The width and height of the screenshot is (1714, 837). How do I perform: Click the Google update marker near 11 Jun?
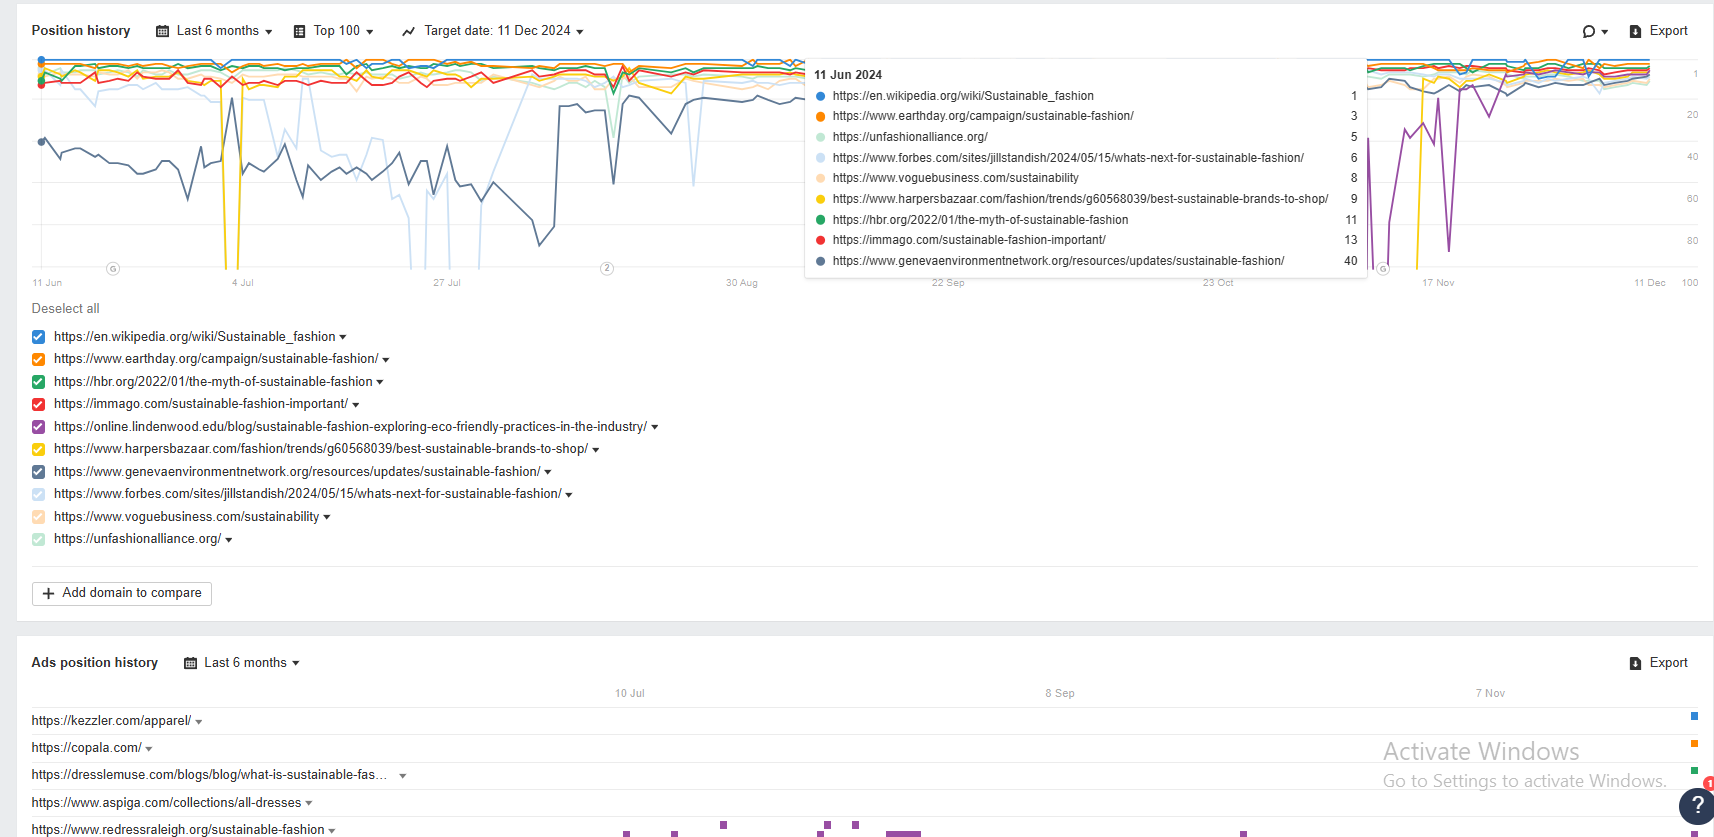[x=113, y=269]
